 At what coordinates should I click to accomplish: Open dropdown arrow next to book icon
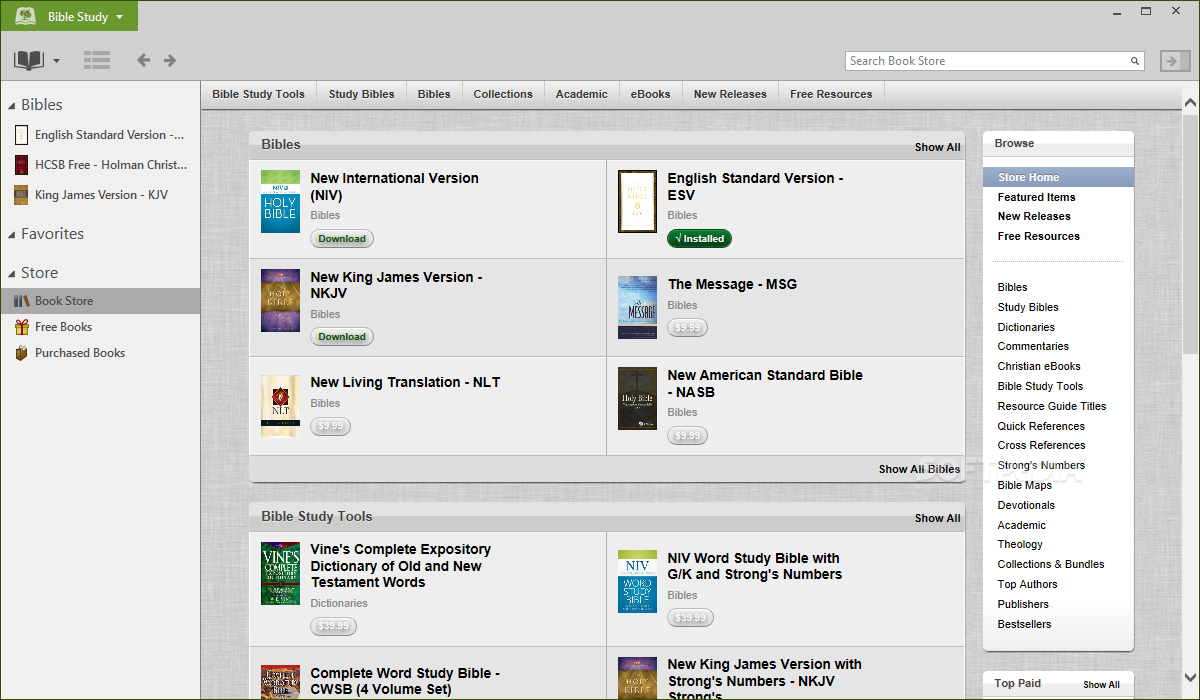(x=56, y=62)
